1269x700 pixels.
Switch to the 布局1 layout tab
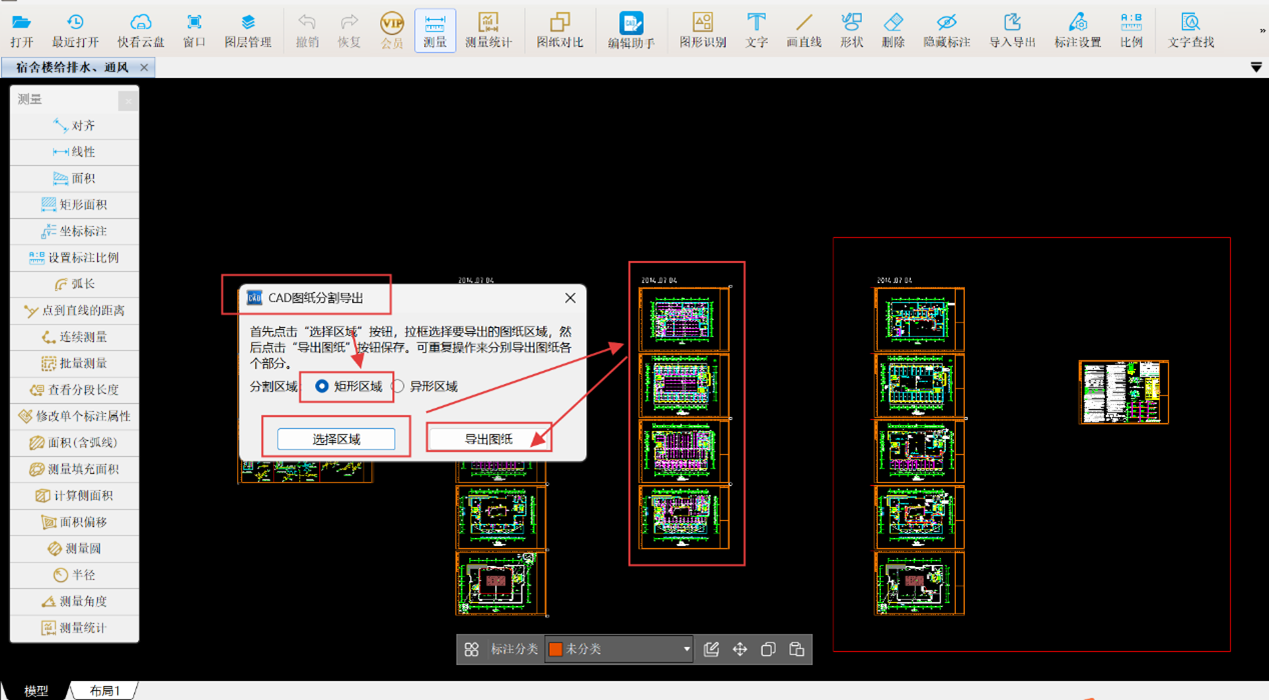(x=104, y=691)
